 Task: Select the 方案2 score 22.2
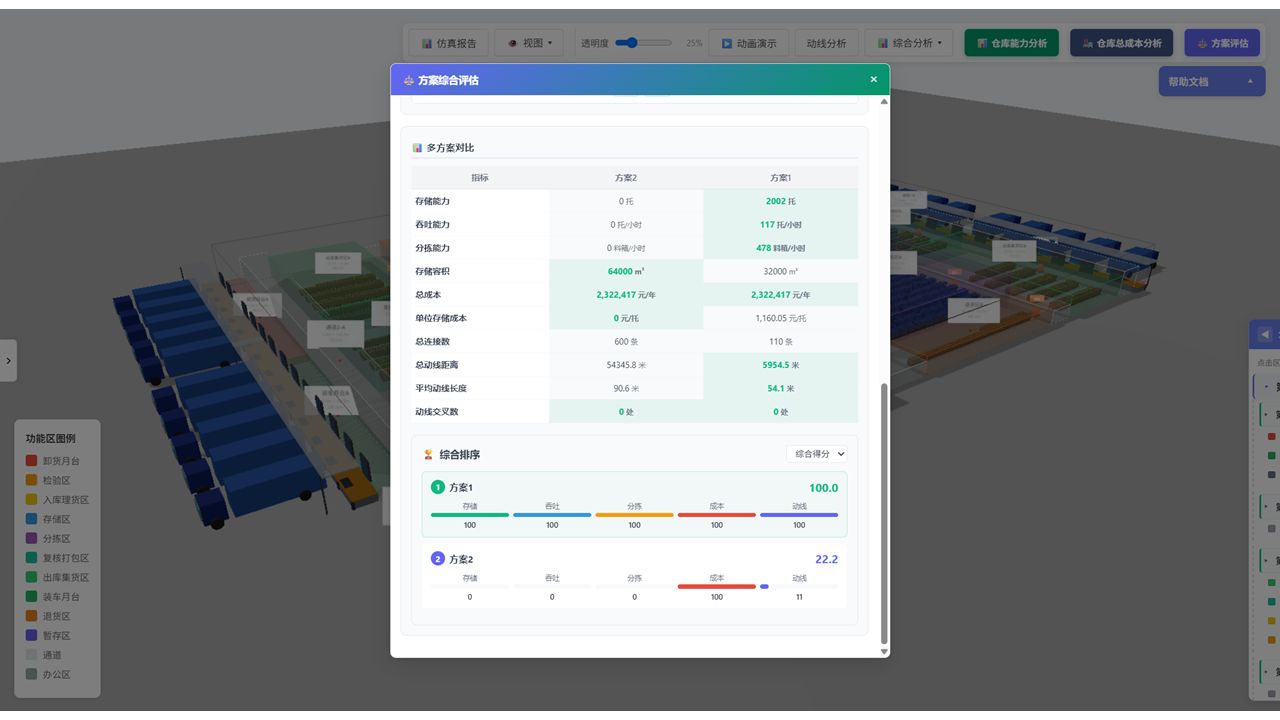tap(826, 559)
